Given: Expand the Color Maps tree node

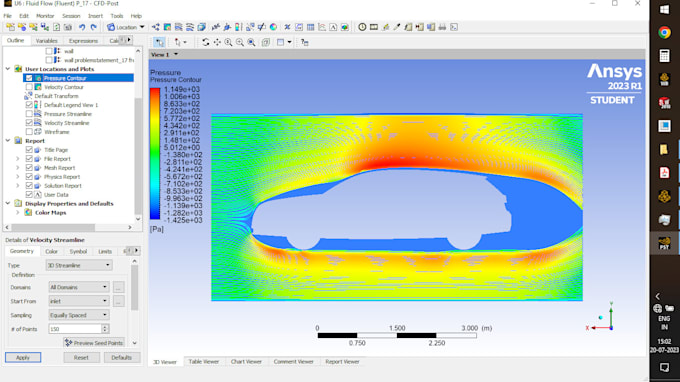Looking at the screenshot, I should 18,212.
